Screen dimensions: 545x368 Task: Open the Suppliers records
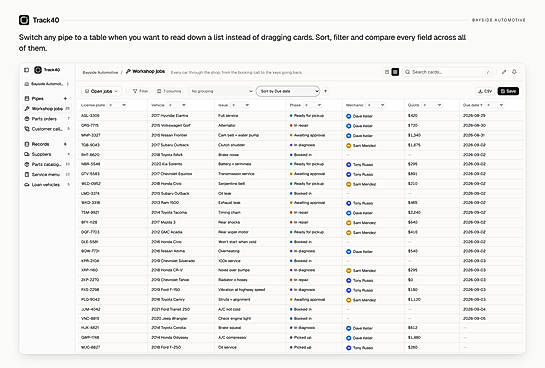point(47,154)
